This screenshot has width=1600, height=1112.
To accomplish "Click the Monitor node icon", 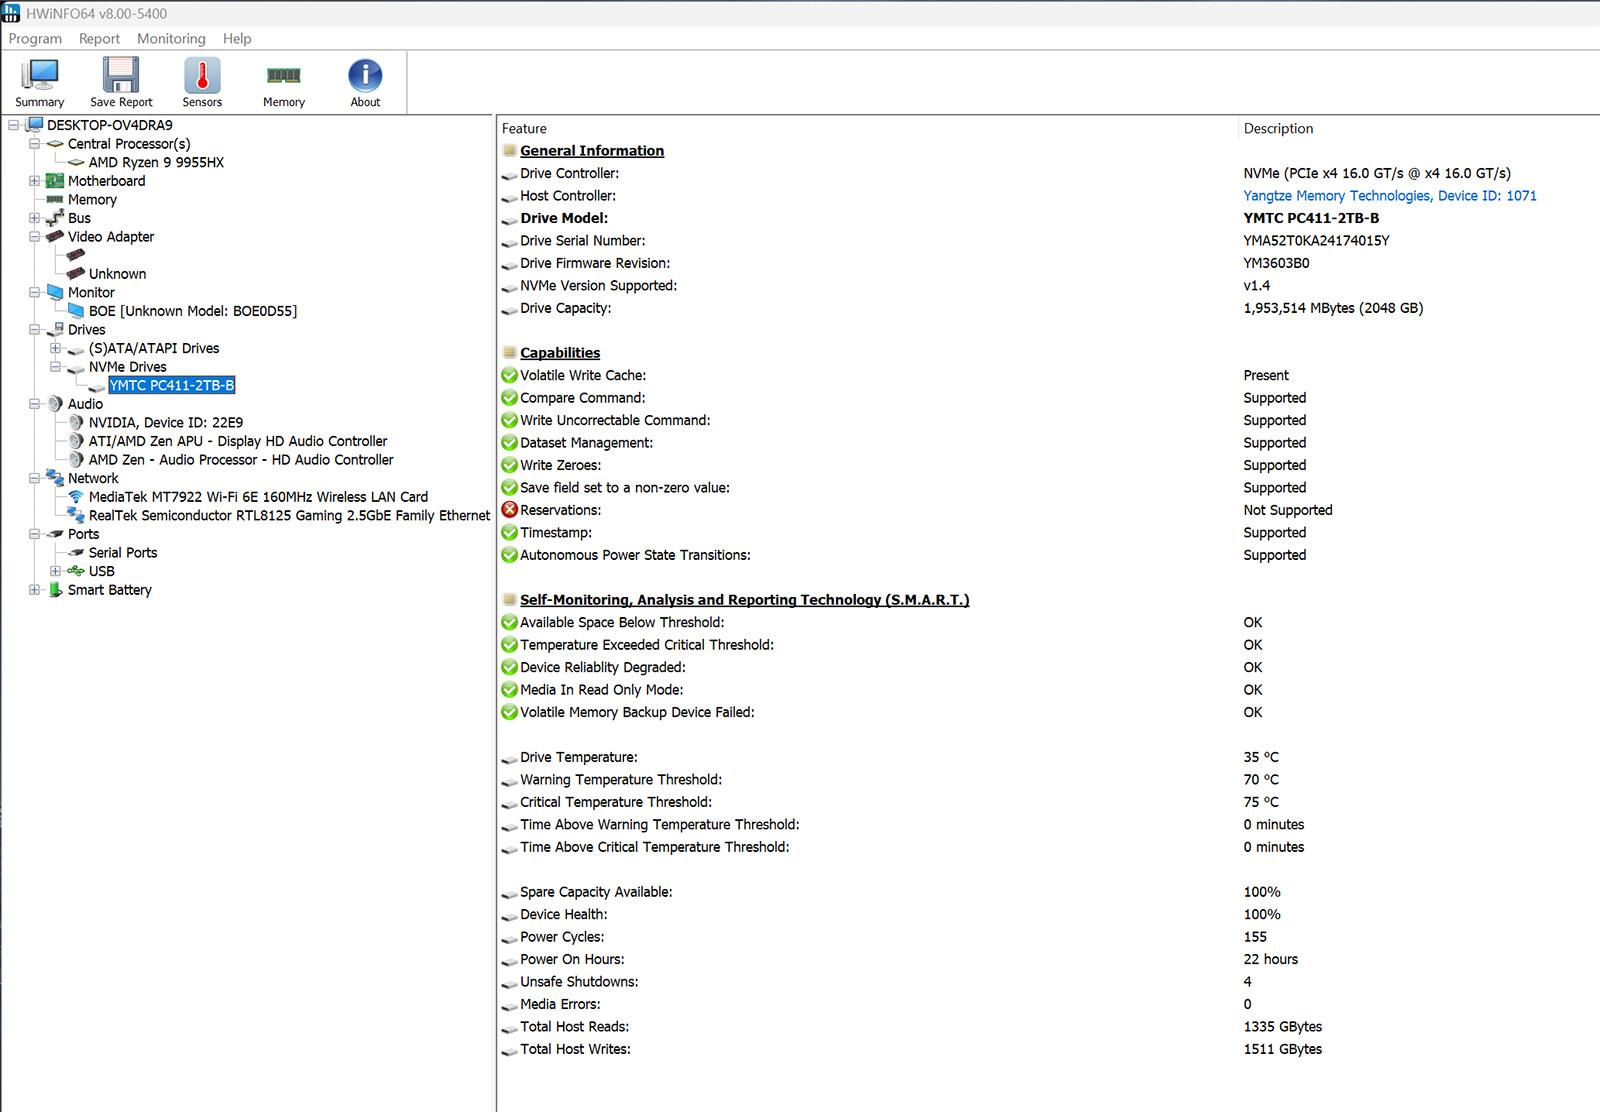I will (x=55, y=292).
